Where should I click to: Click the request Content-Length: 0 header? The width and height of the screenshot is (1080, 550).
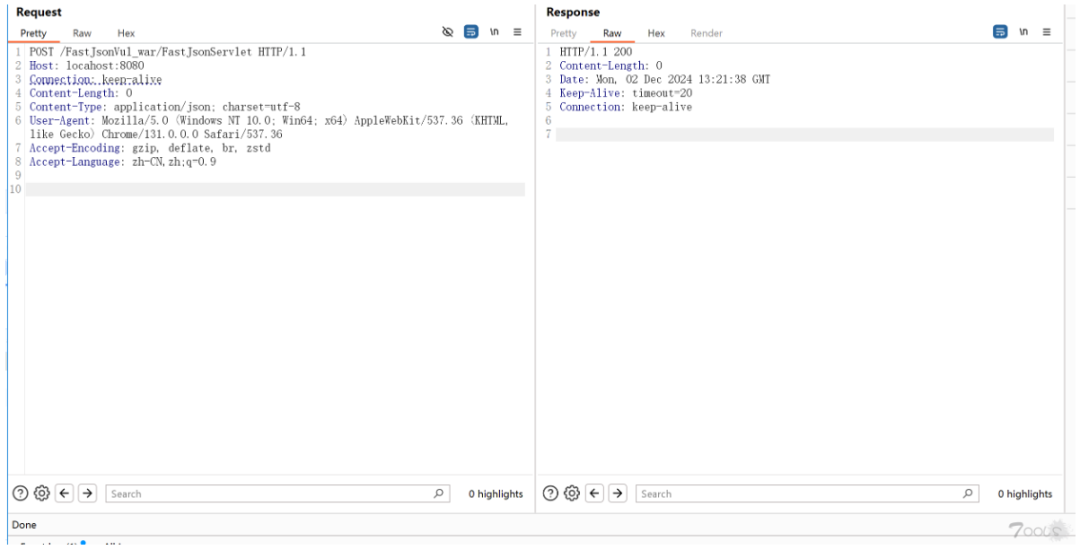[81, 93]
